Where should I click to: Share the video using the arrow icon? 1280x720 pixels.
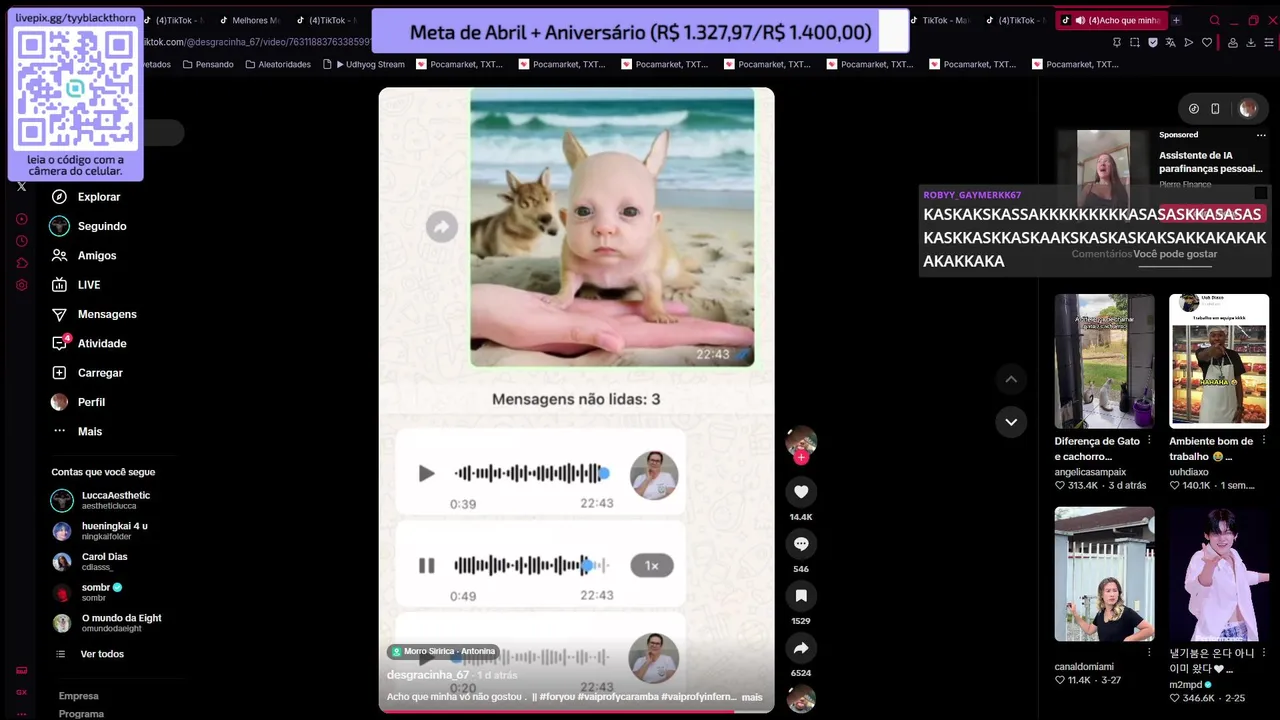pos(801,648)
